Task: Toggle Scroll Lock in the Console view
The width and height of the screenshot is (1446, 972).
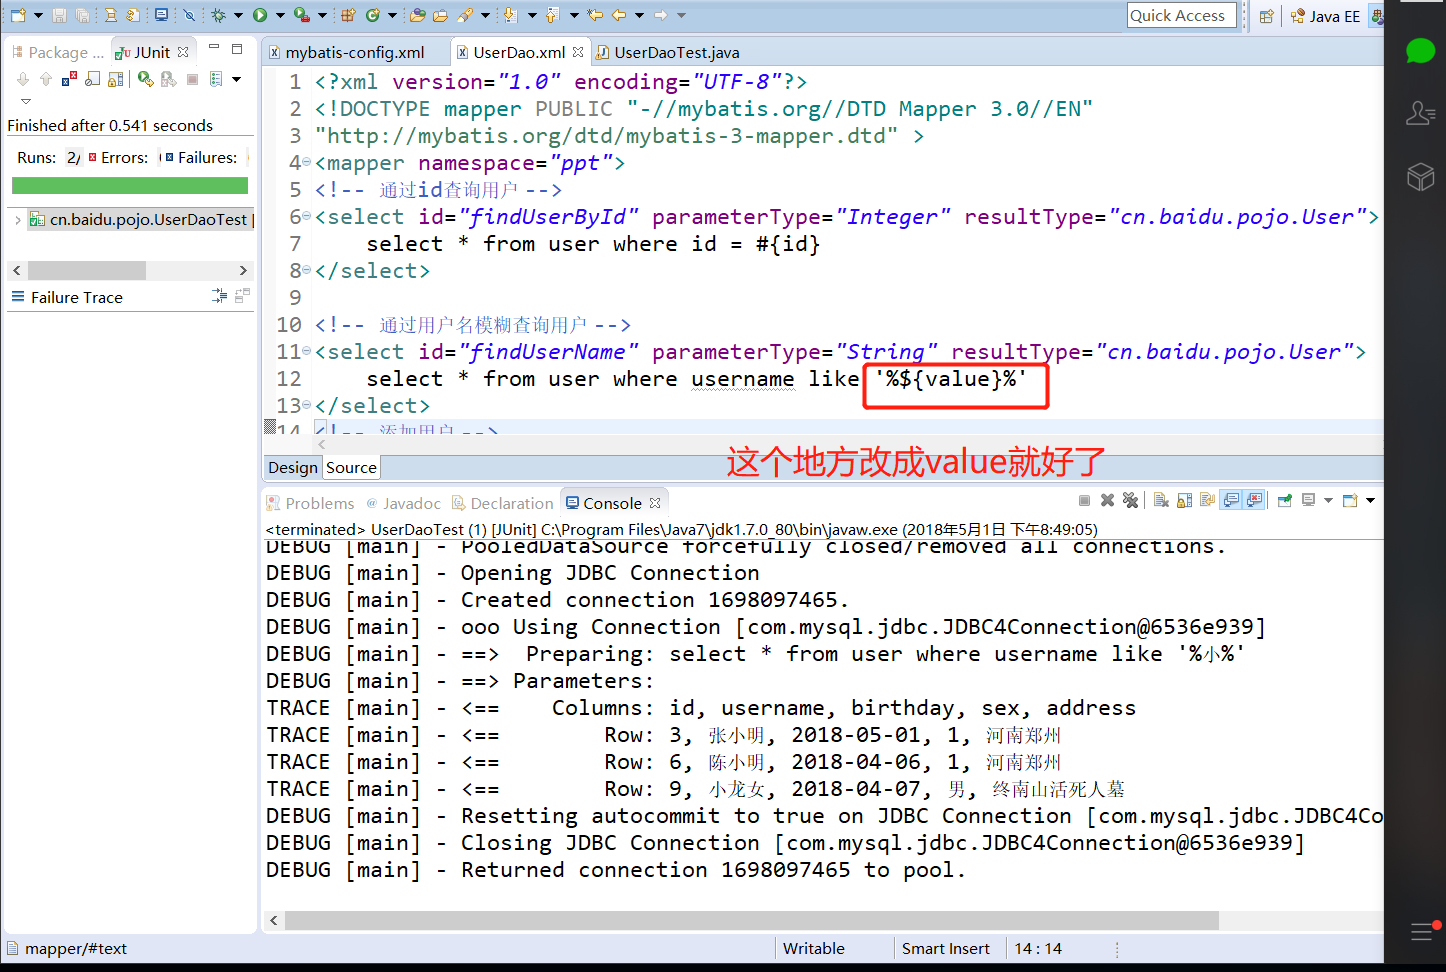Action: 1184,501
